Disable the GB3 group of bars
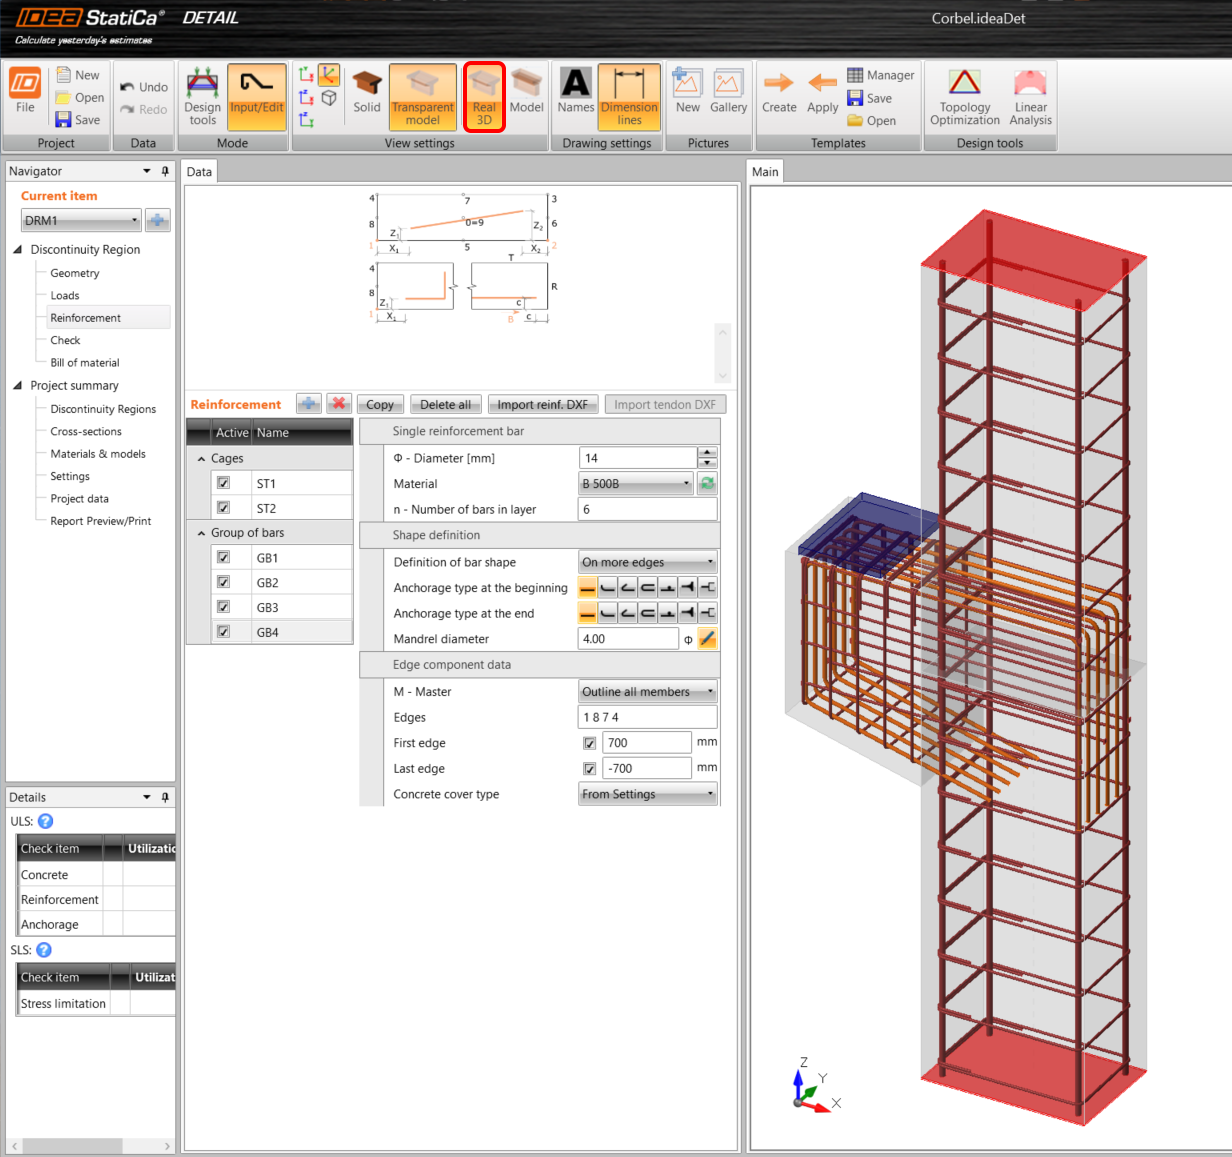This screenshot has width=1232, height=1157. (x=222, y=606)
